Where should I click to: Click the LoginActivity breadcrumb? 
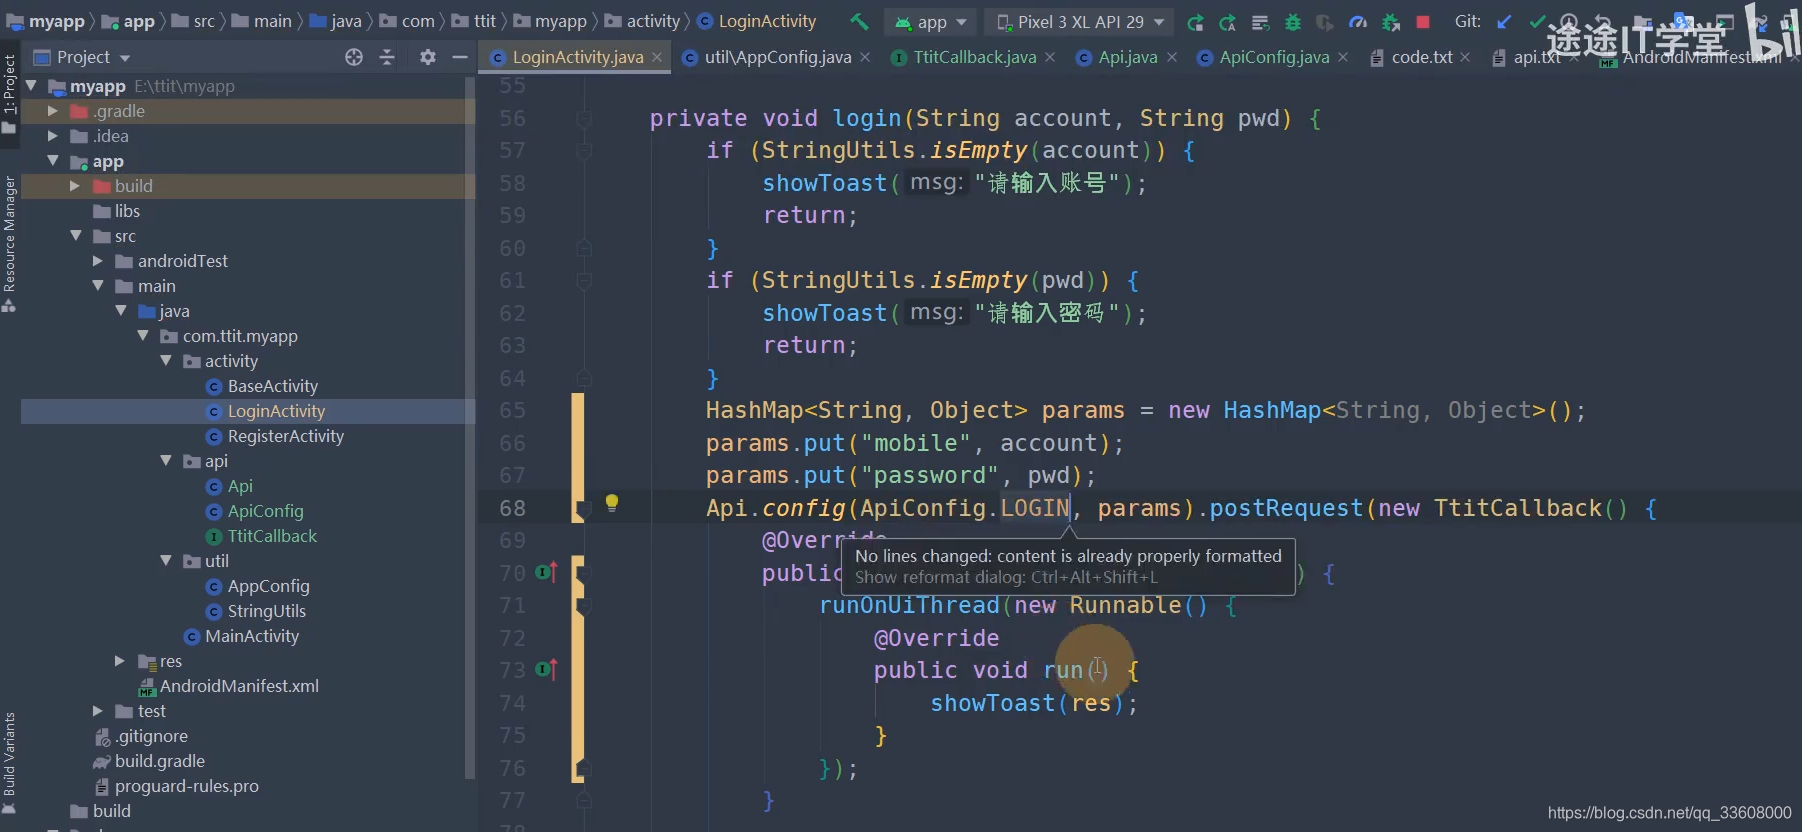click(757, 21)
